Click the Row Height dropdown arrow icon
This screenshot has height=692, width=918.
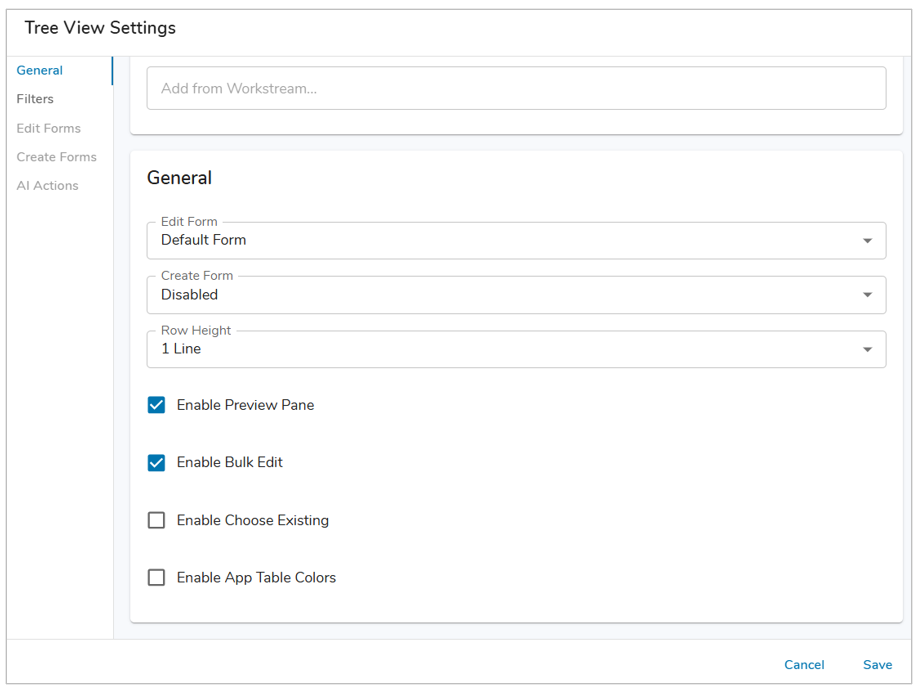pyautogui.click(x=867, y=350)
